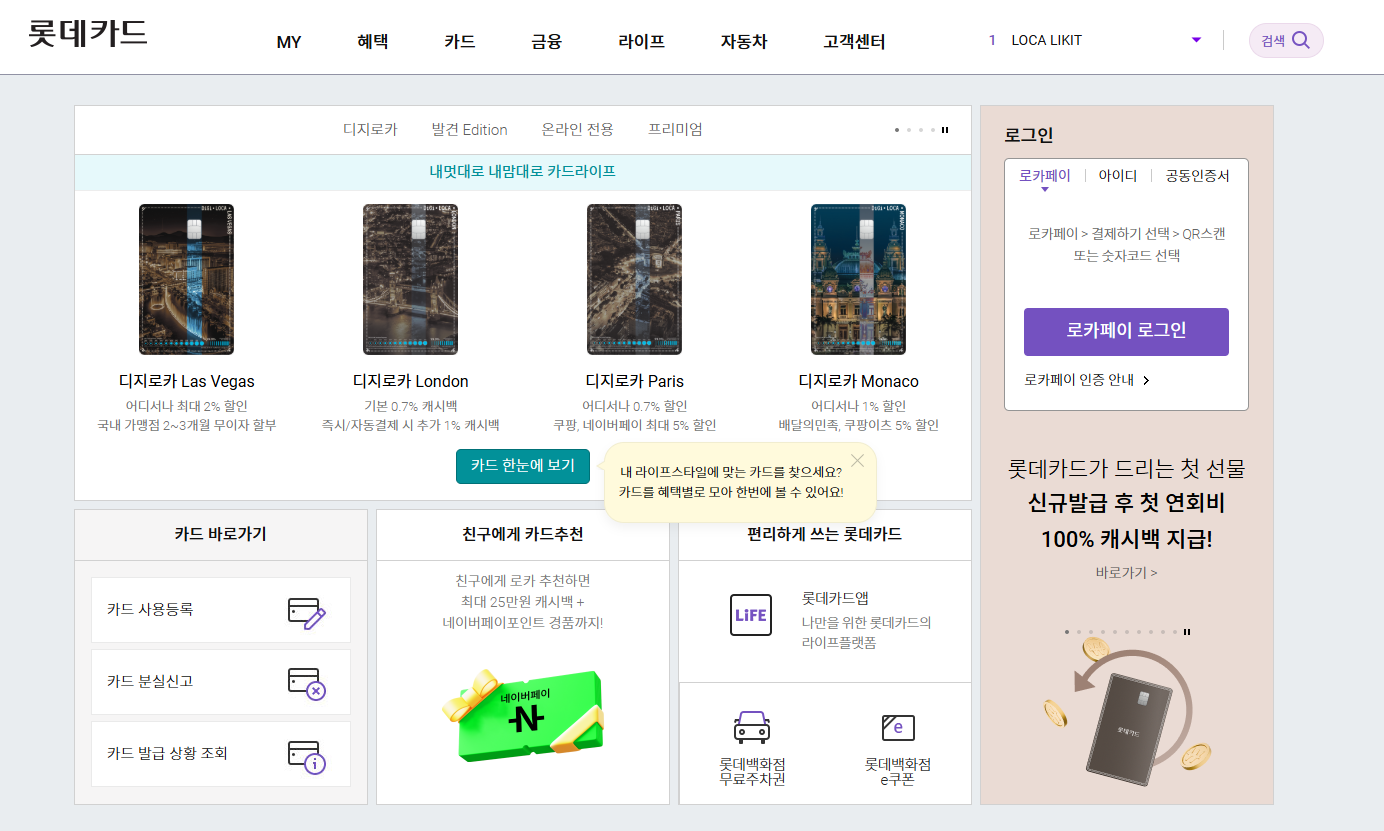Click the 디지로카 Monaco title
The width and height of the screenshot is (1384, 831).
coord(859,381)
